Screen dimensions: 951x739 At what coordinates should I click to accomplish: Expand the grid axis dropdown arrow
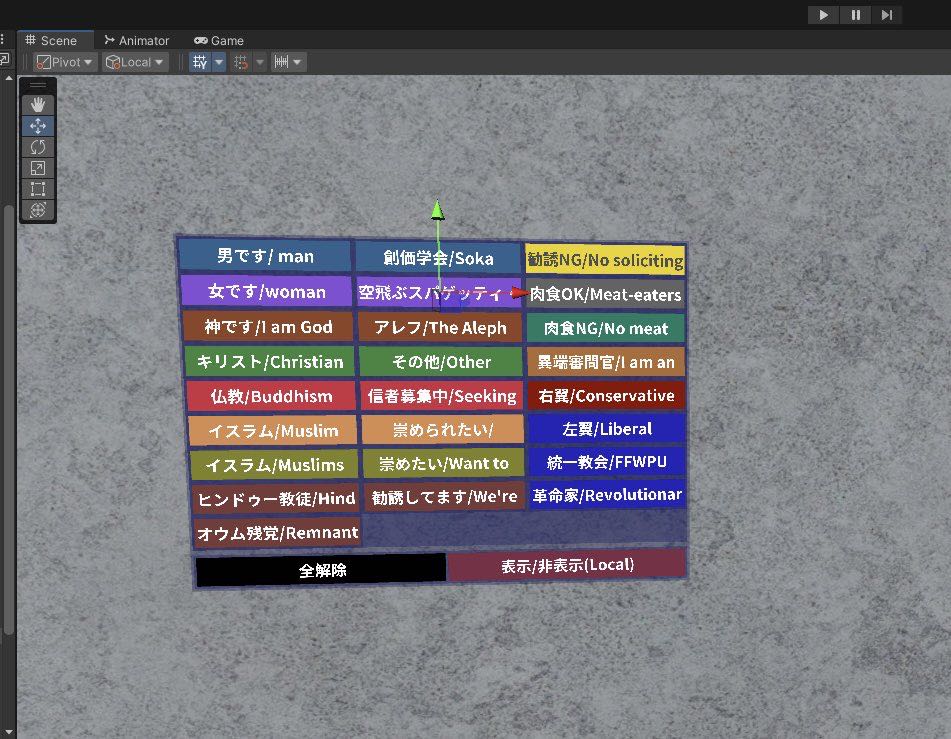click(x=219, y=62)
